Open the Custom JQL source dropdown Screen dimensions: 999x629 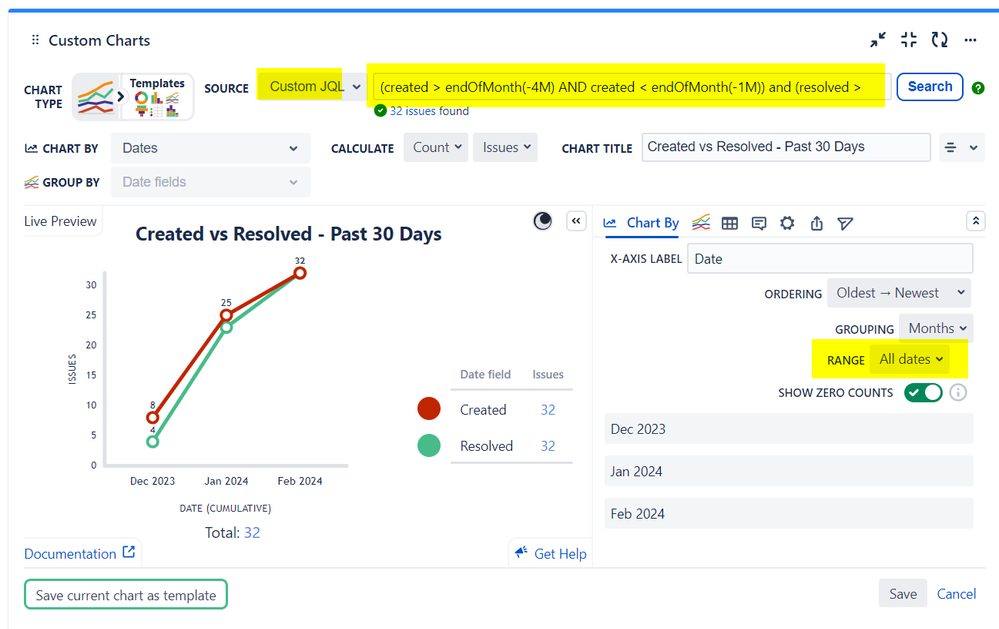(x=314, y=86)
